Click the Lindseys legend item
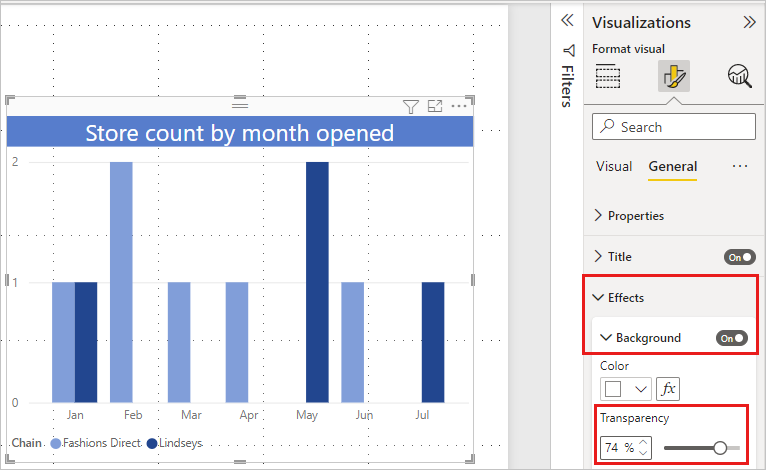 click(174, 443)
